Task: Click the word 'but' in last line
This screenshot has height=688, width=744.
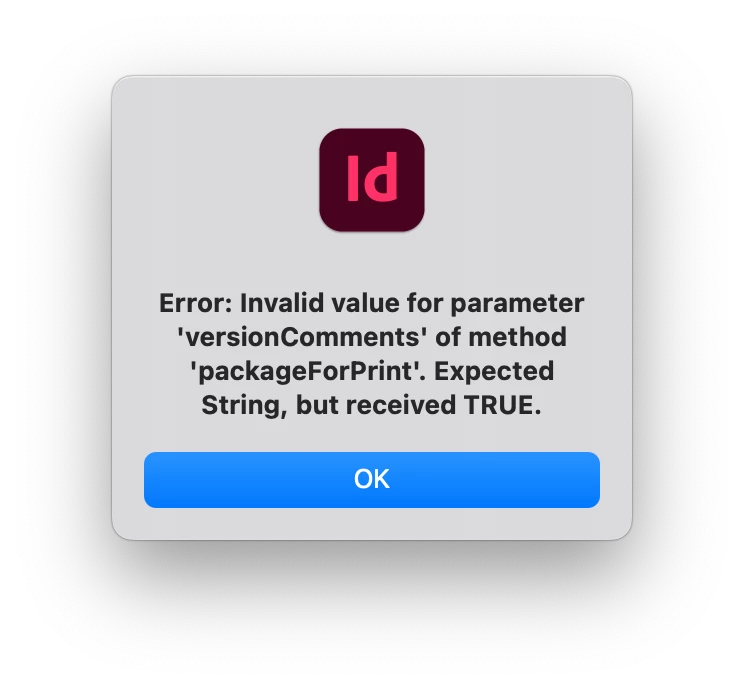Action: point(317,405)
